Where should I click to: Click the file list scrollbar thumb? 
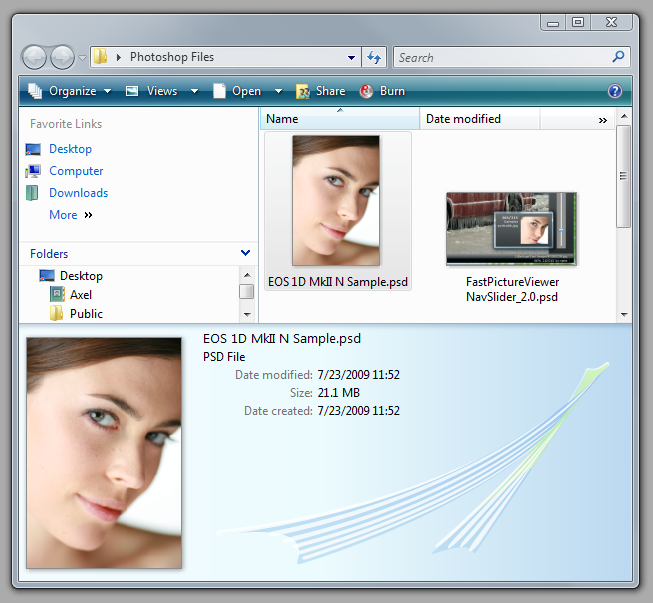pyautogui.click(x=623, y=176)
